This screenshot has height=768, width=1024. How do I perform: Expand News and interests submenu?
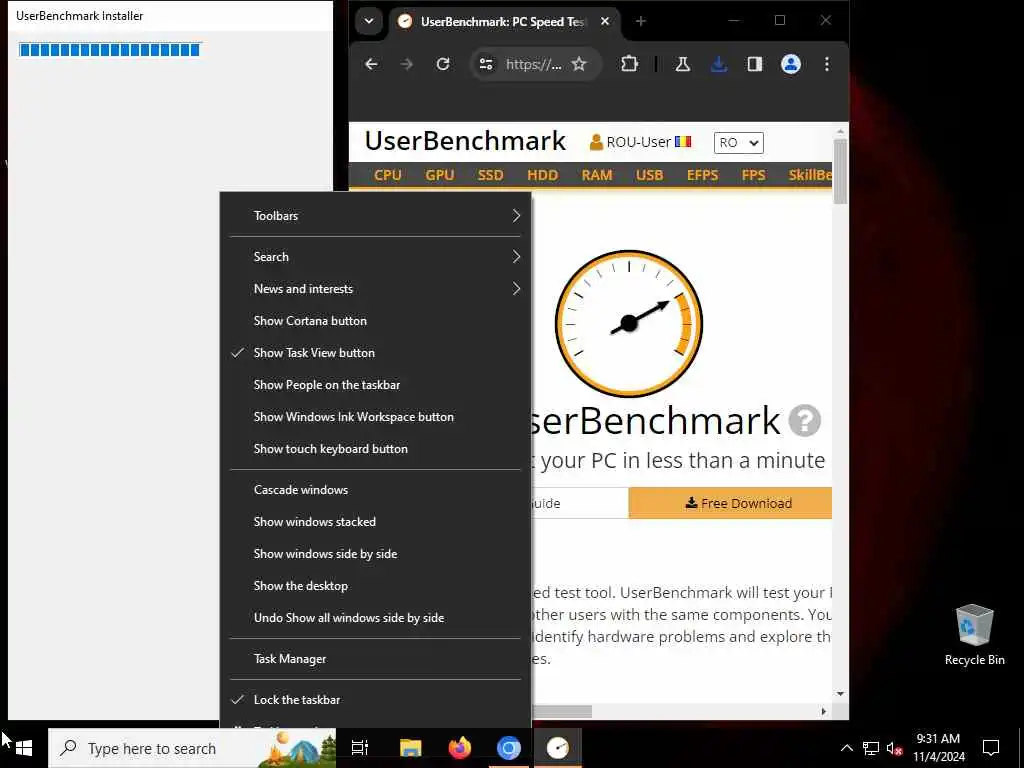[x=376, y=289]
